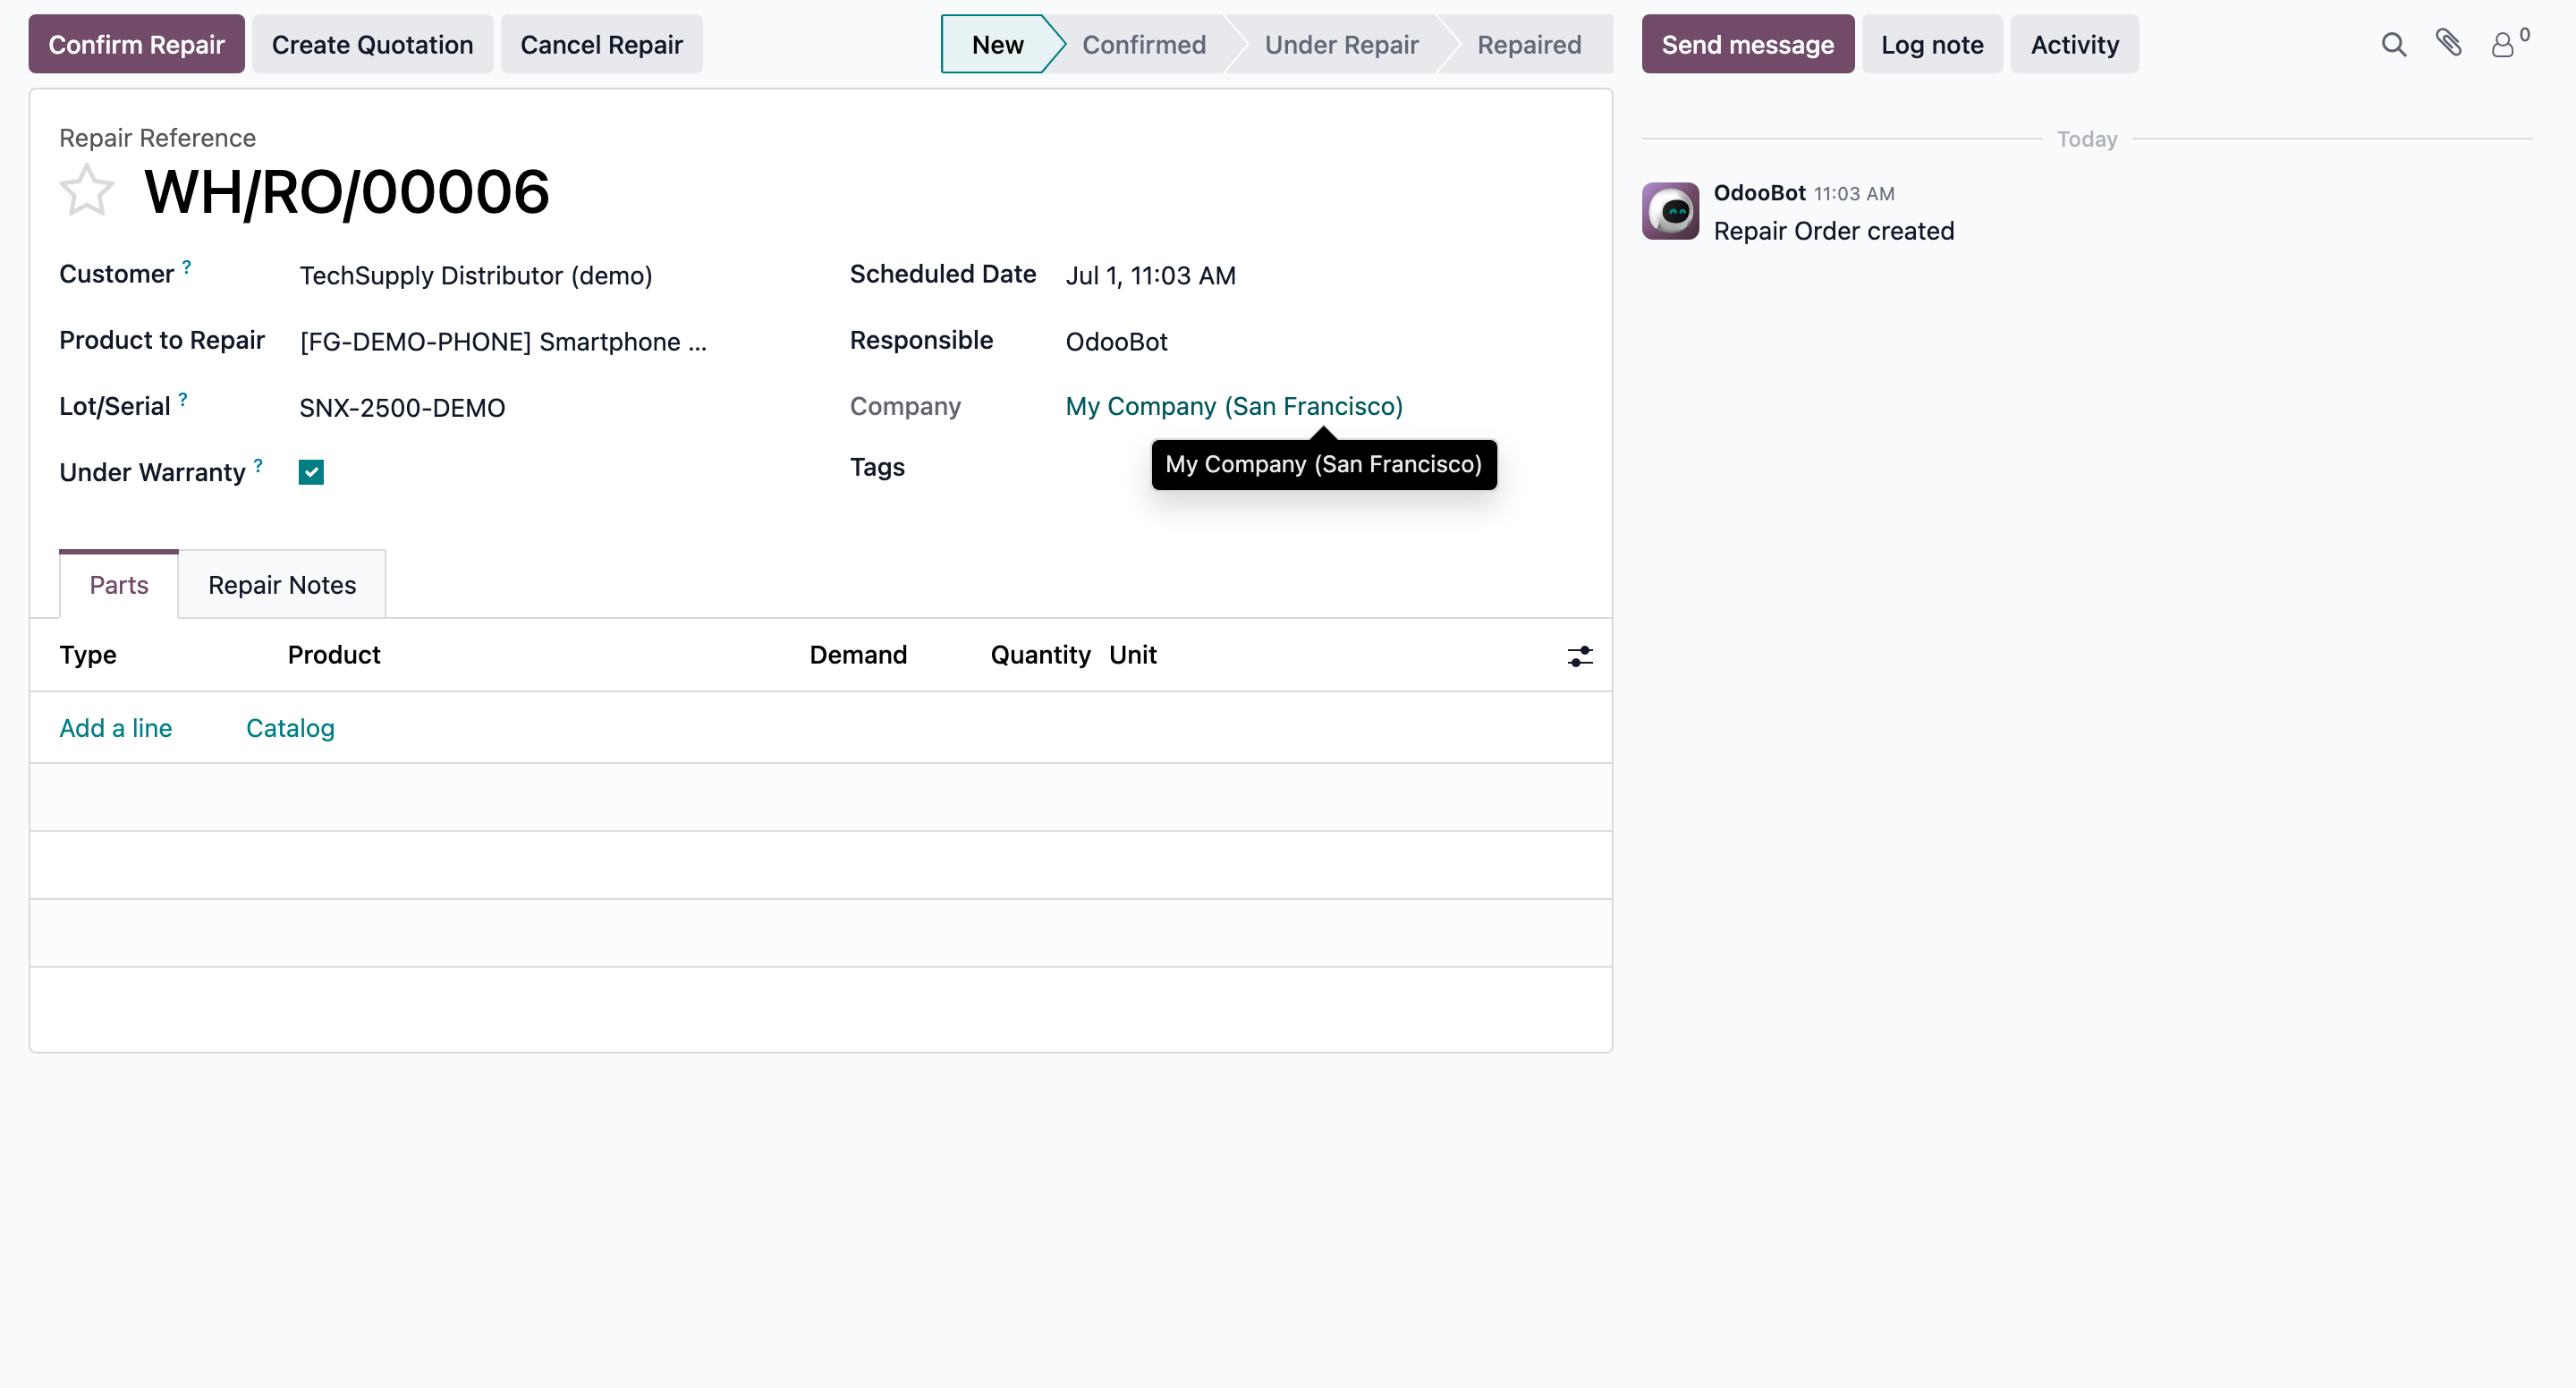
Task: Open the My Company (San Francisco) link
Action: [x=1234, y=406]
